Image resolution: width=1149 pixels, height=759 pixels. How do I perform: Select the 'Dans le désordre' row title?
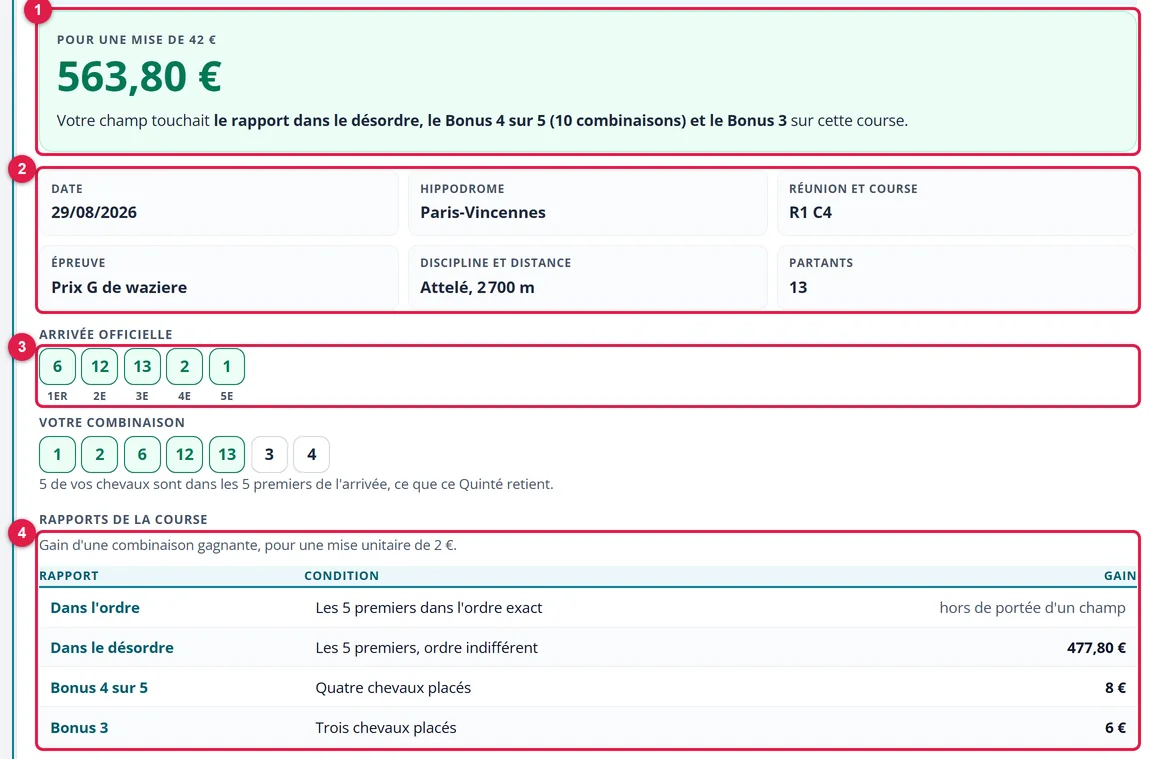click(112, 648)
